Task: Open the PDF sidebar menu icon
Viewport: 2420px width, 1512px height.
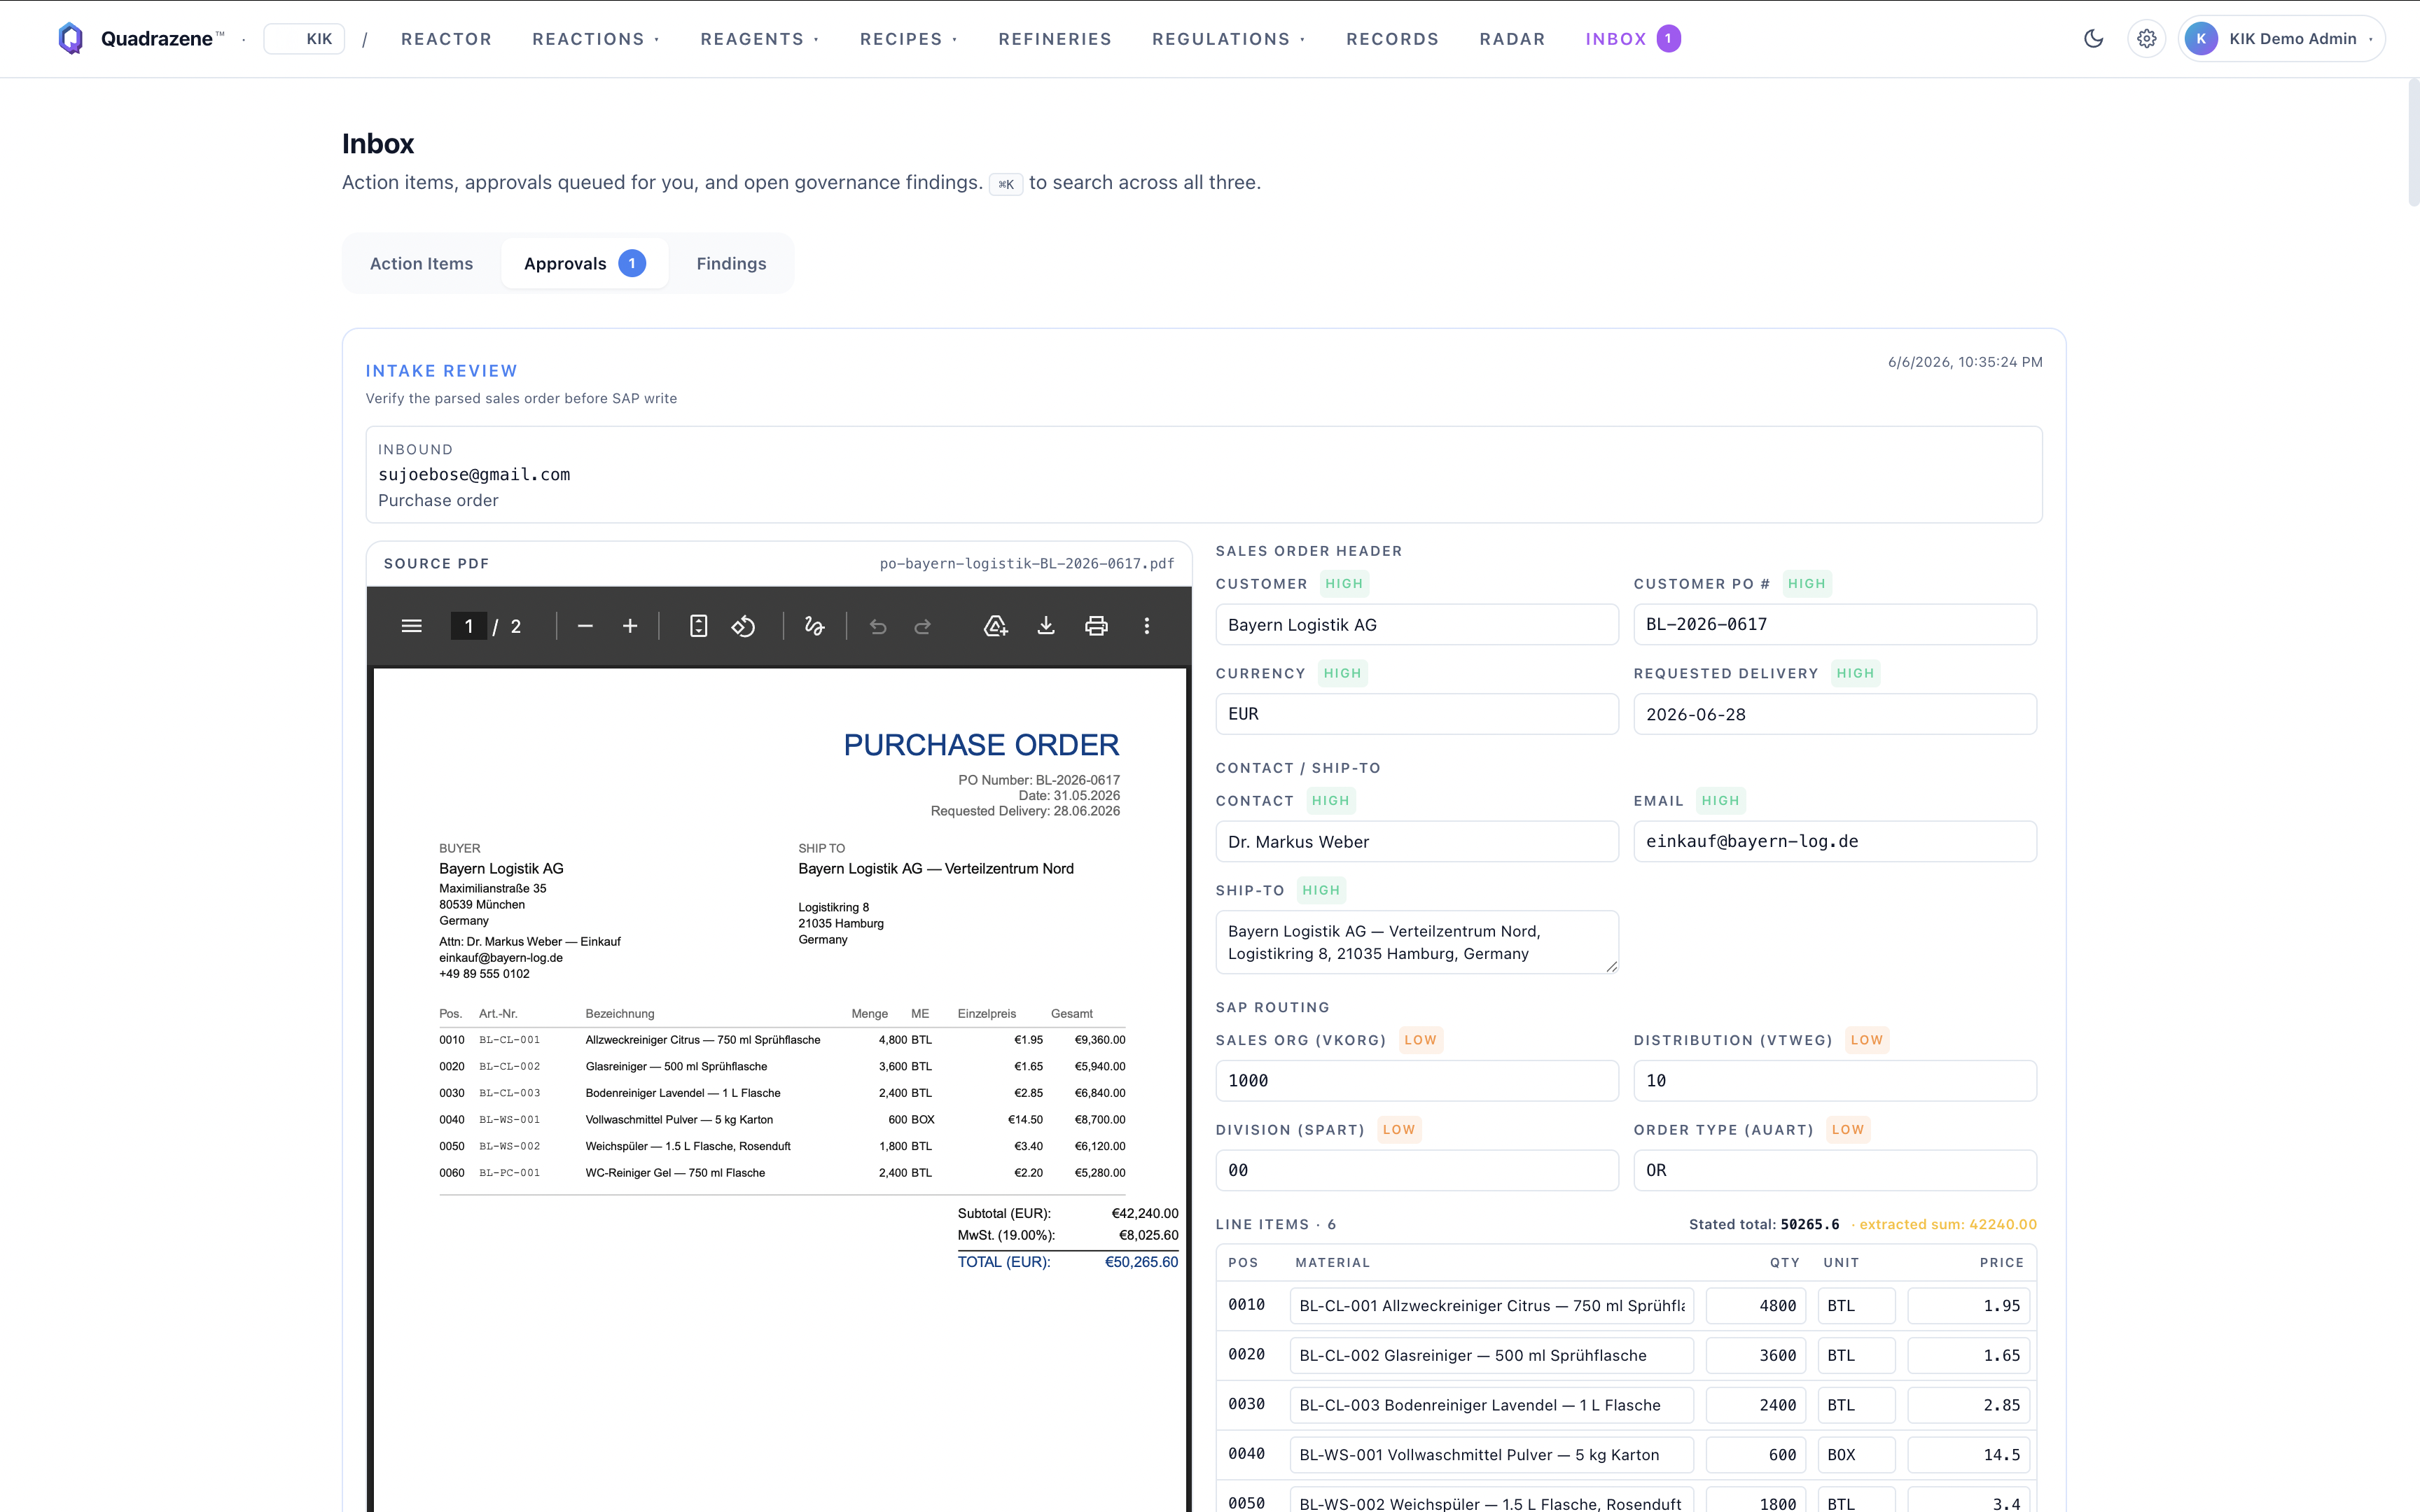Action: pos(411,626)
